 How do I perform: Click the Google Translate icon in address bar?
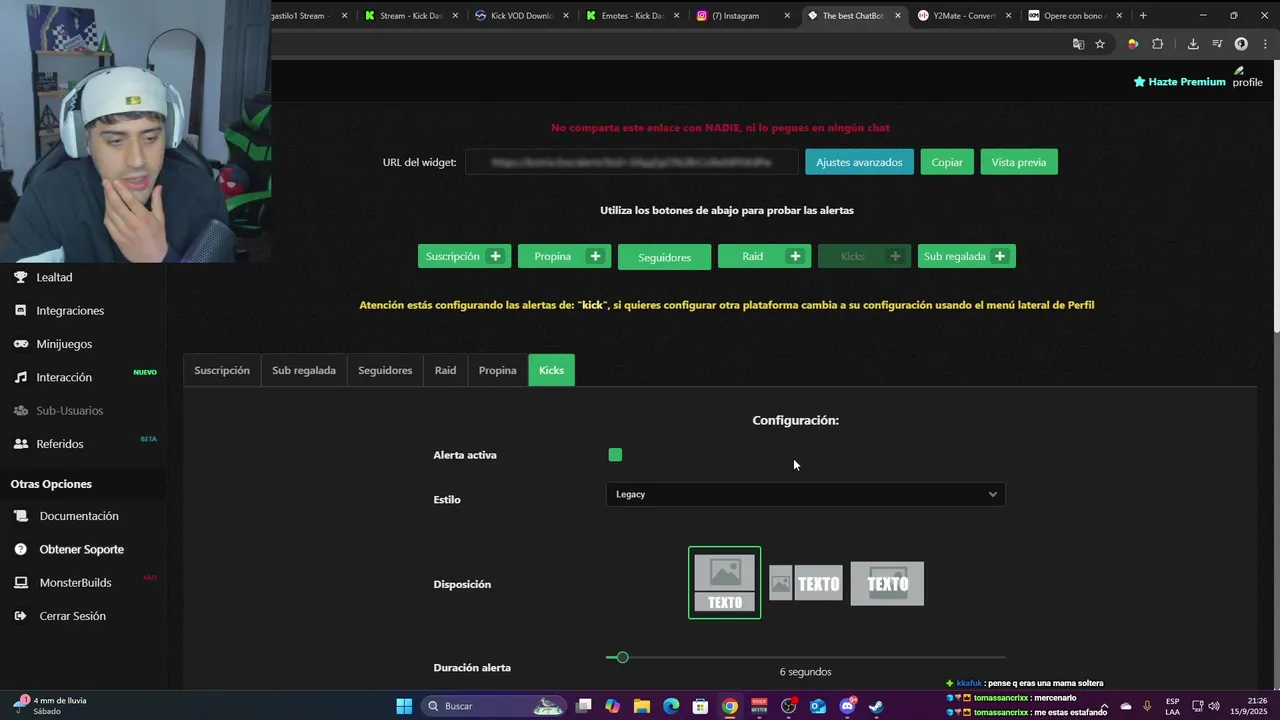(1078, 44)
